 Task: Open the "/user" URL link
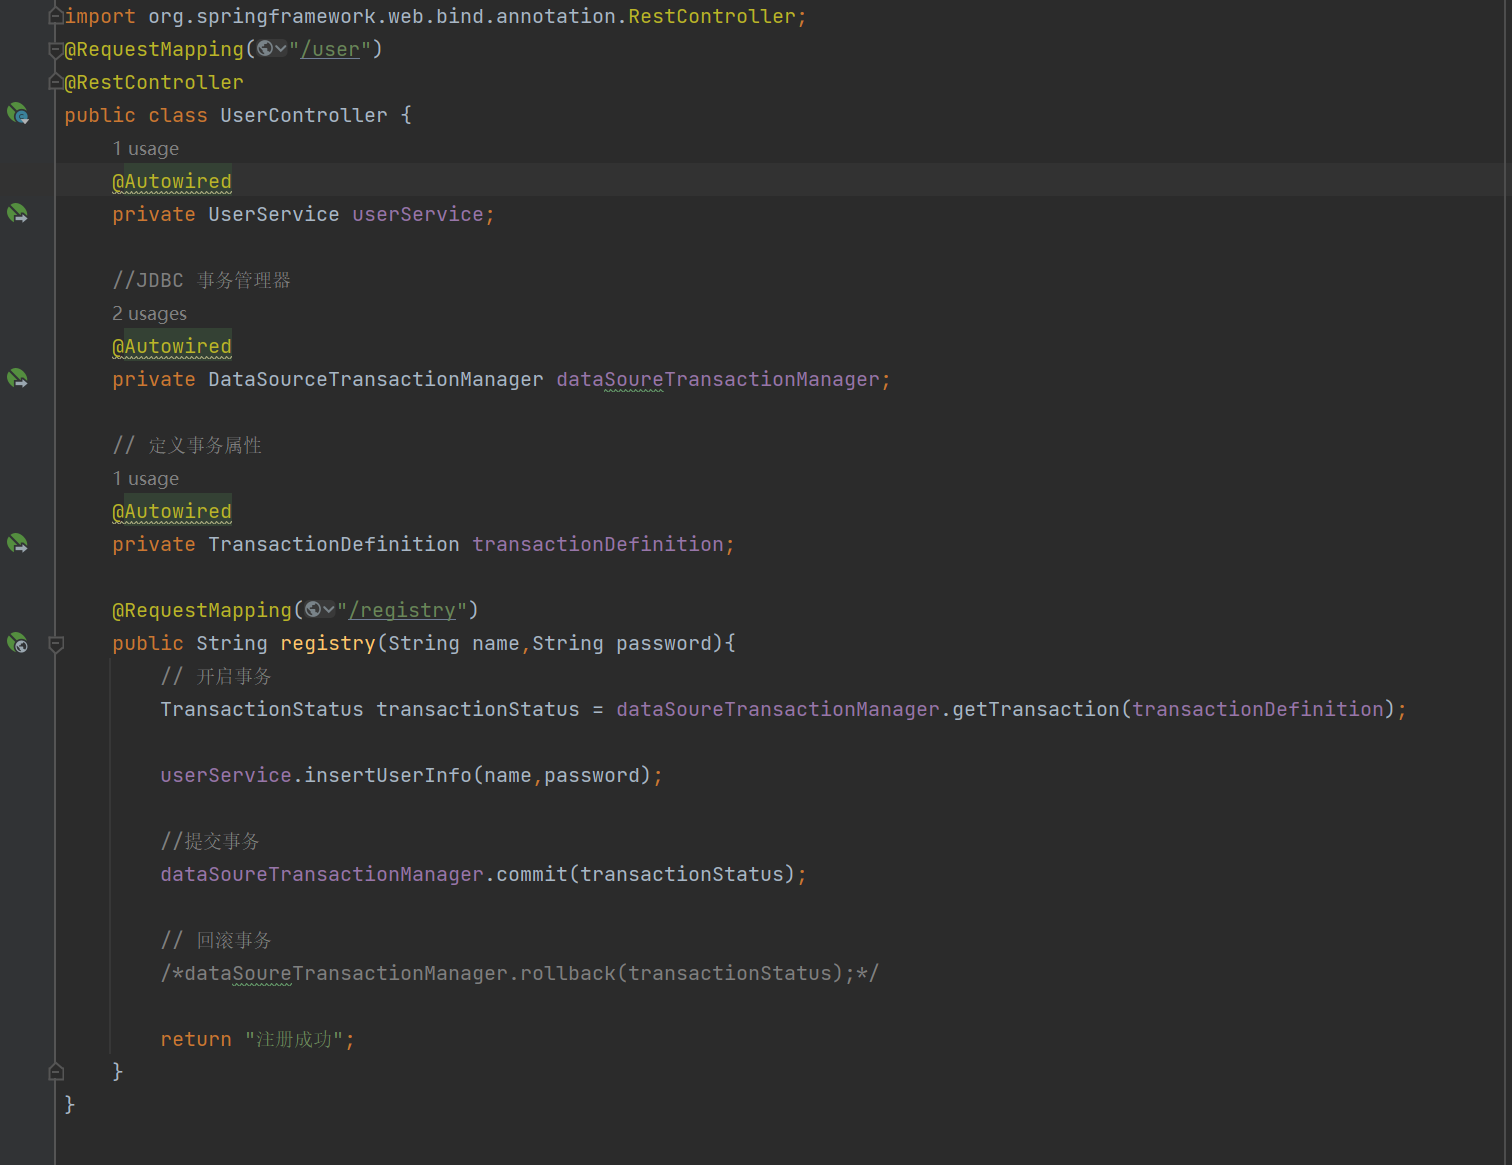(x=330, y=49)
